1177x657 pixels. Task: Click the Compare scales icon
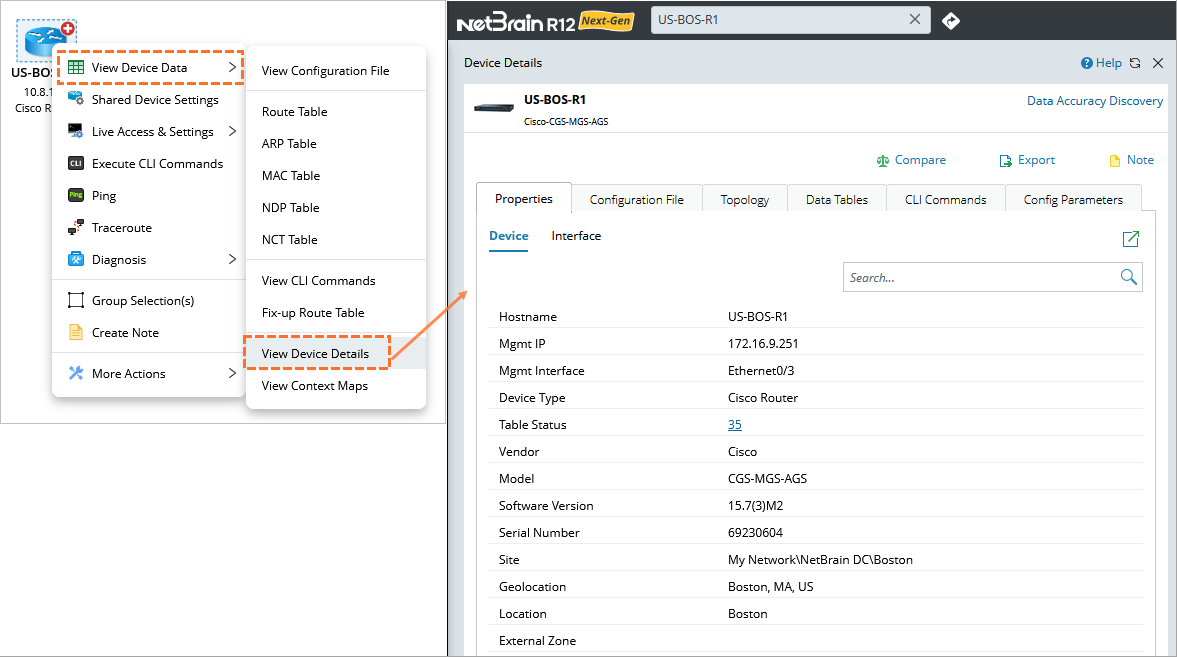pos(883,161)
